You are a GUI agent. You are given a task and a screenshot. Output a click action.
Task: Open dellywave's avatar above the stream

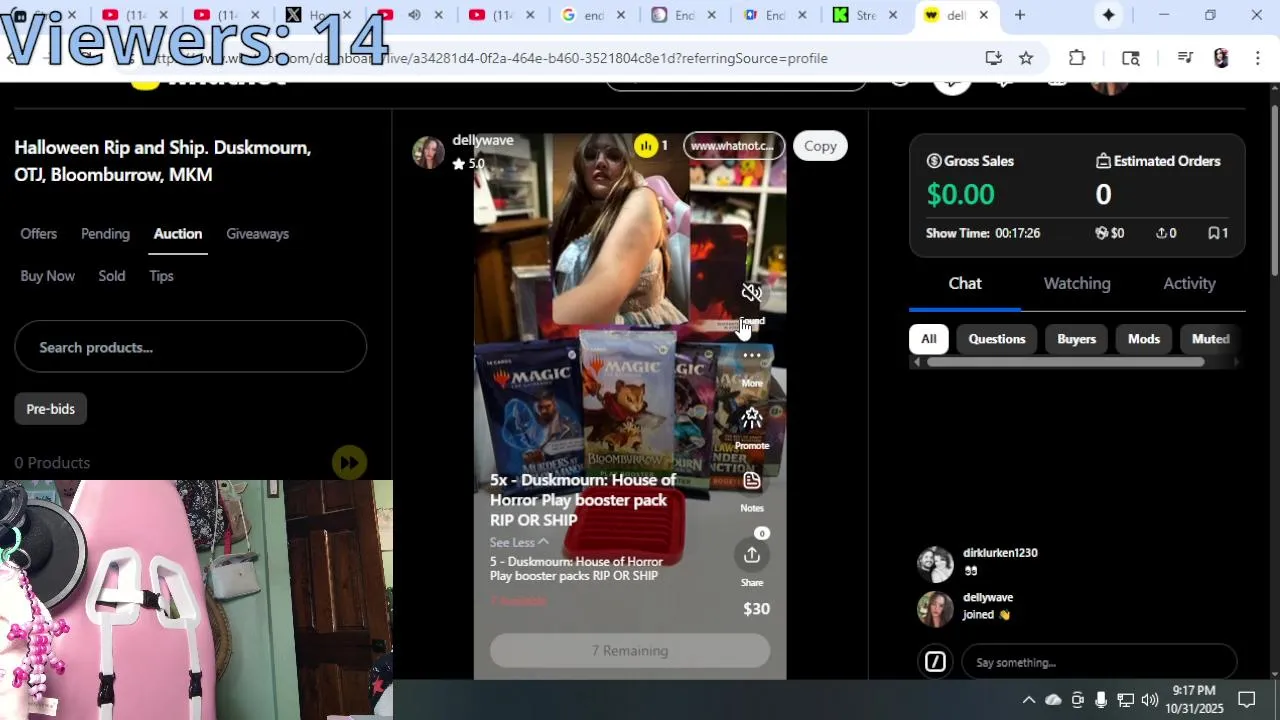(428, 152)
